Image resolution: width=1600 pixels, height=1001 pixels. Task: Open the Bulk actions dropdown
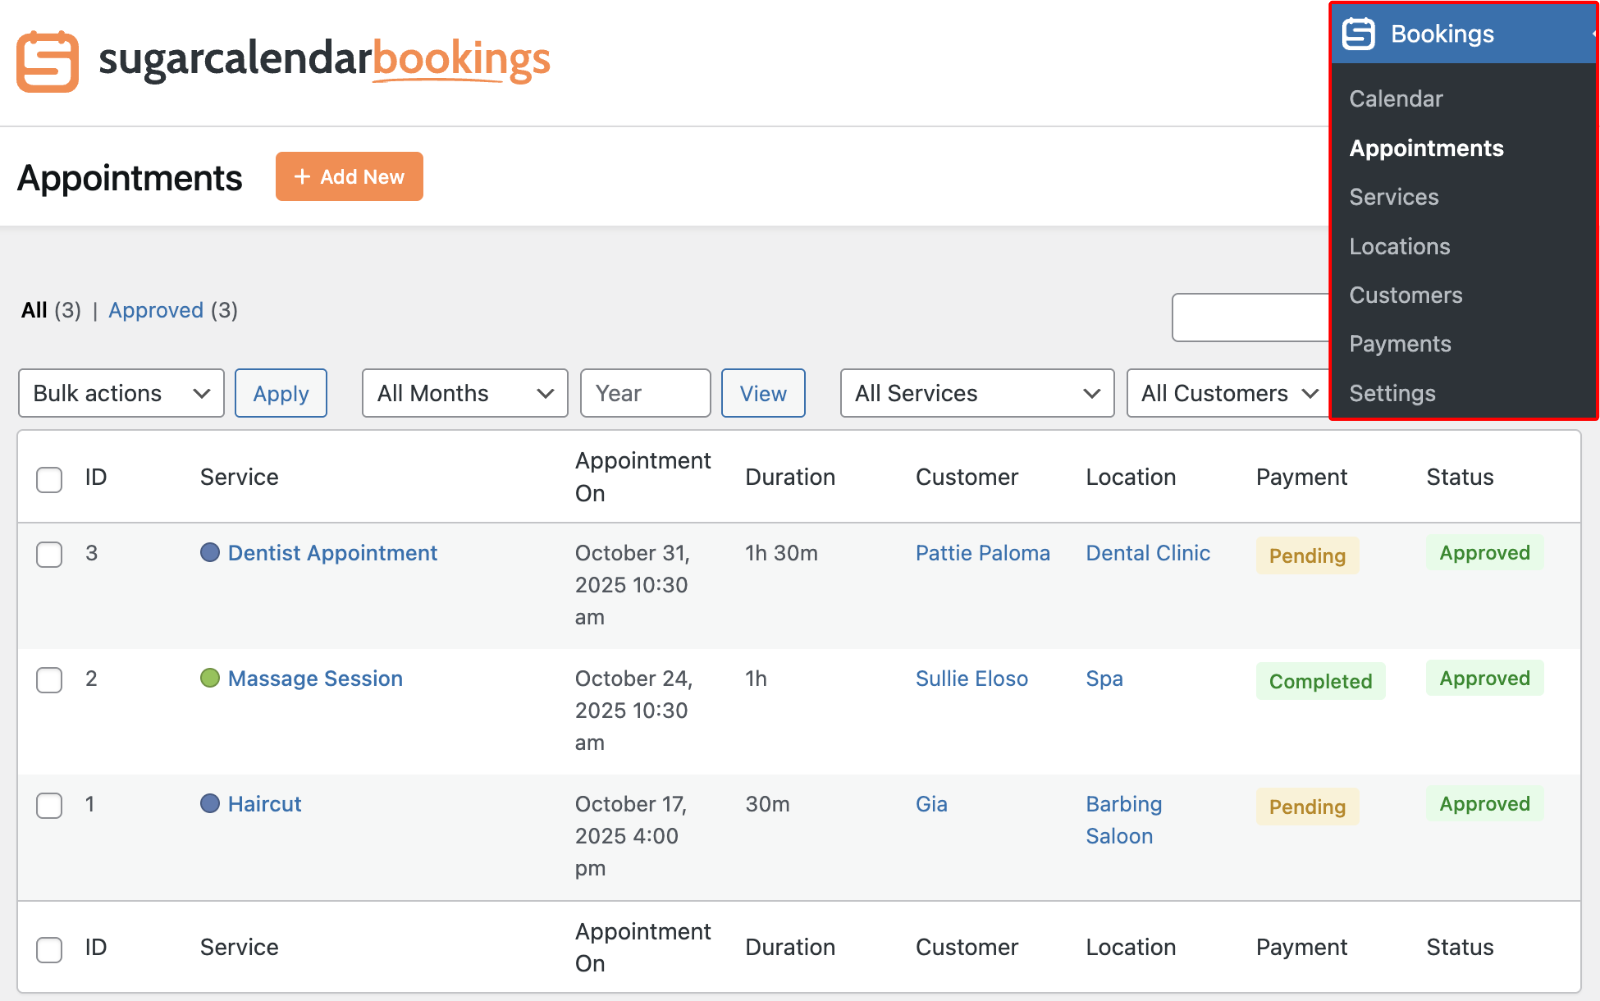[120, 393]
